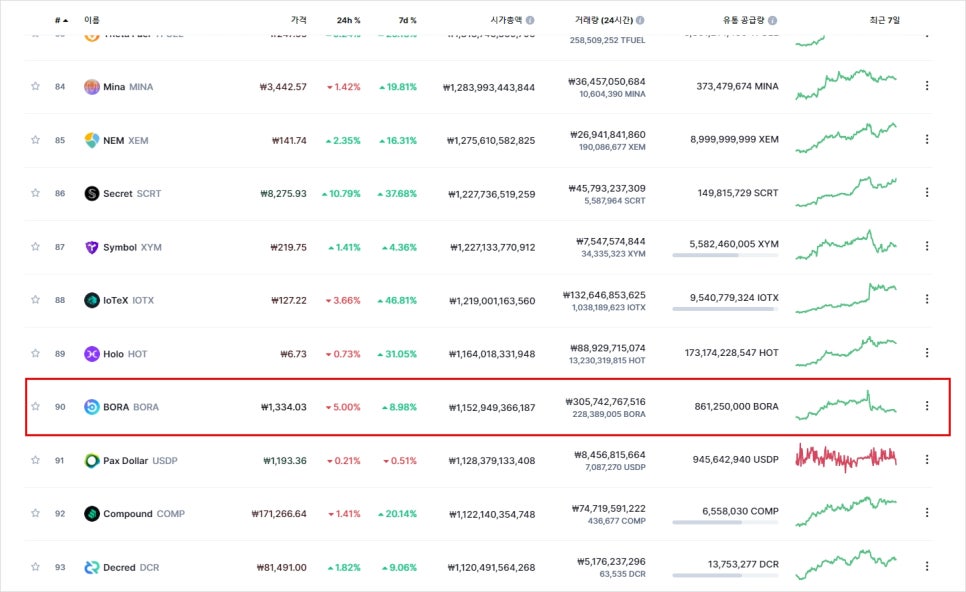Viewport: 966px width, 592px height.
Task: Expand the three-dot menu on the Secret row
Action: pyautogui.click(x=927, y=192)
